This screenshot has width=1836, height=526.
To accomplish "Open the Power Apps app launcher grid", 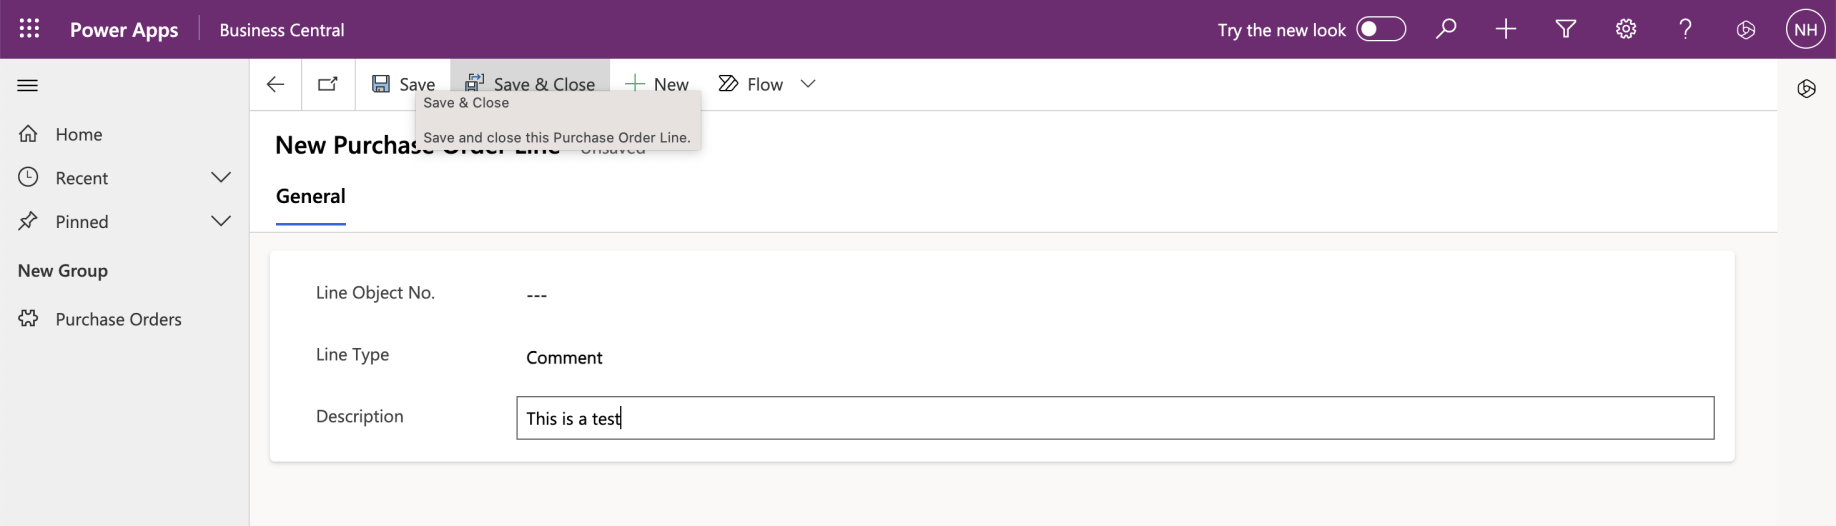I will [x=29, y=29].
